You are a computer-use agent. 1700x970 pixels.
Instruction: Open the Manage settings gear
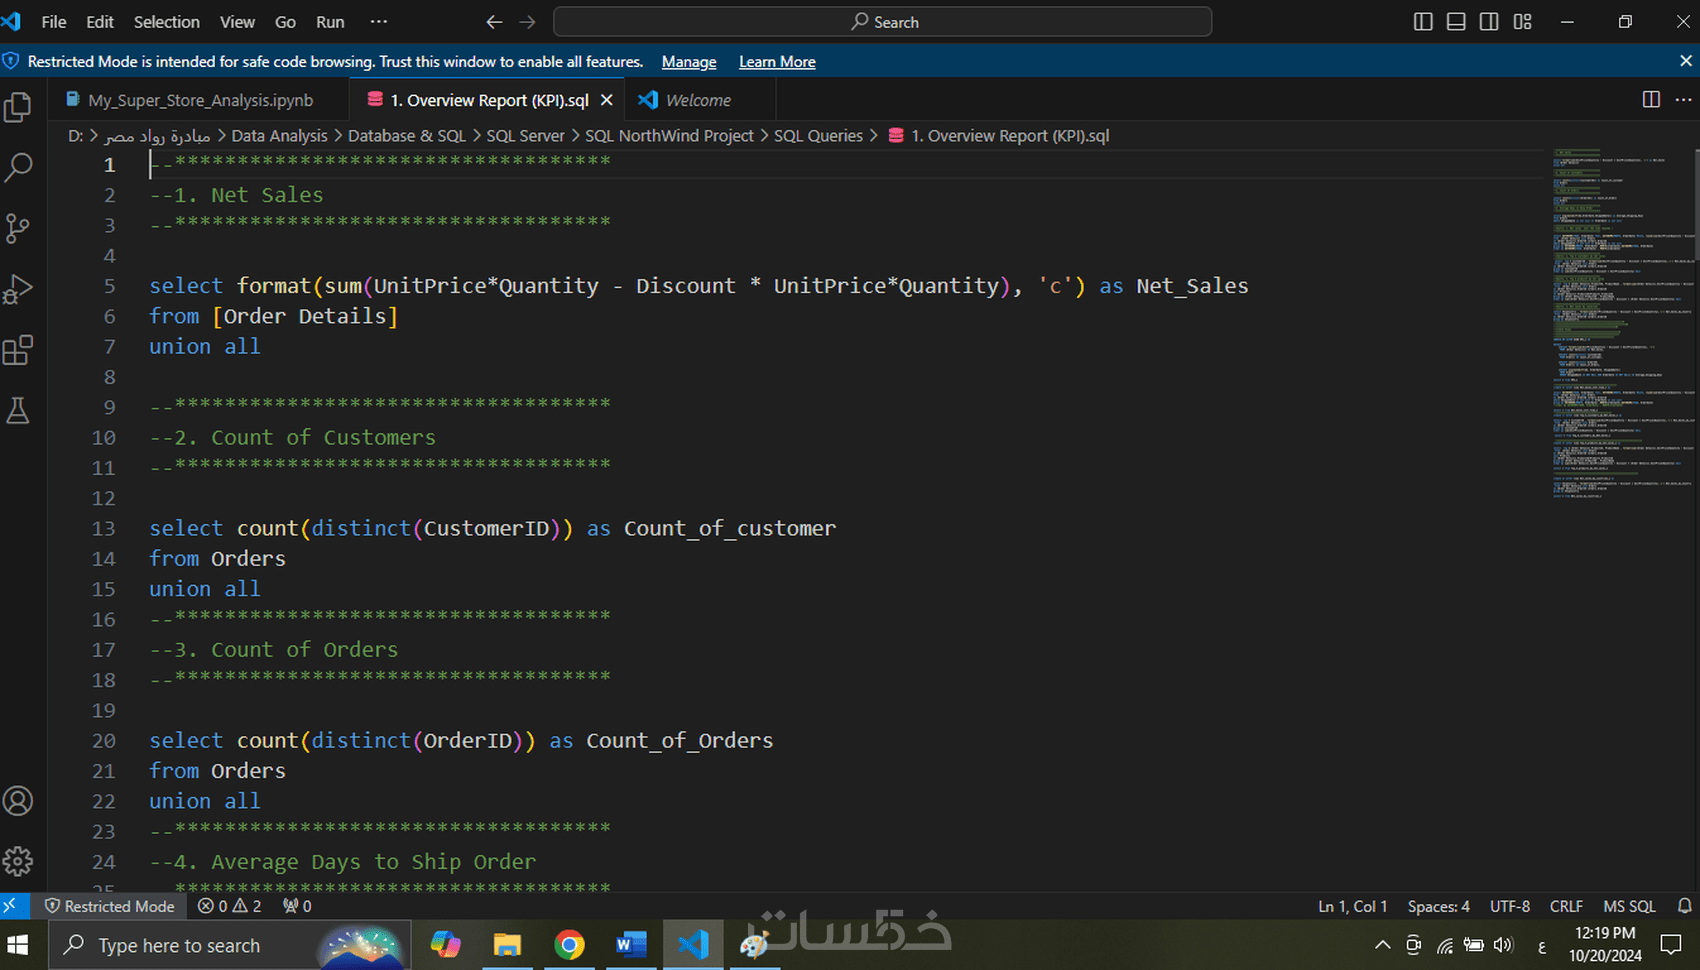click(17, 861)
